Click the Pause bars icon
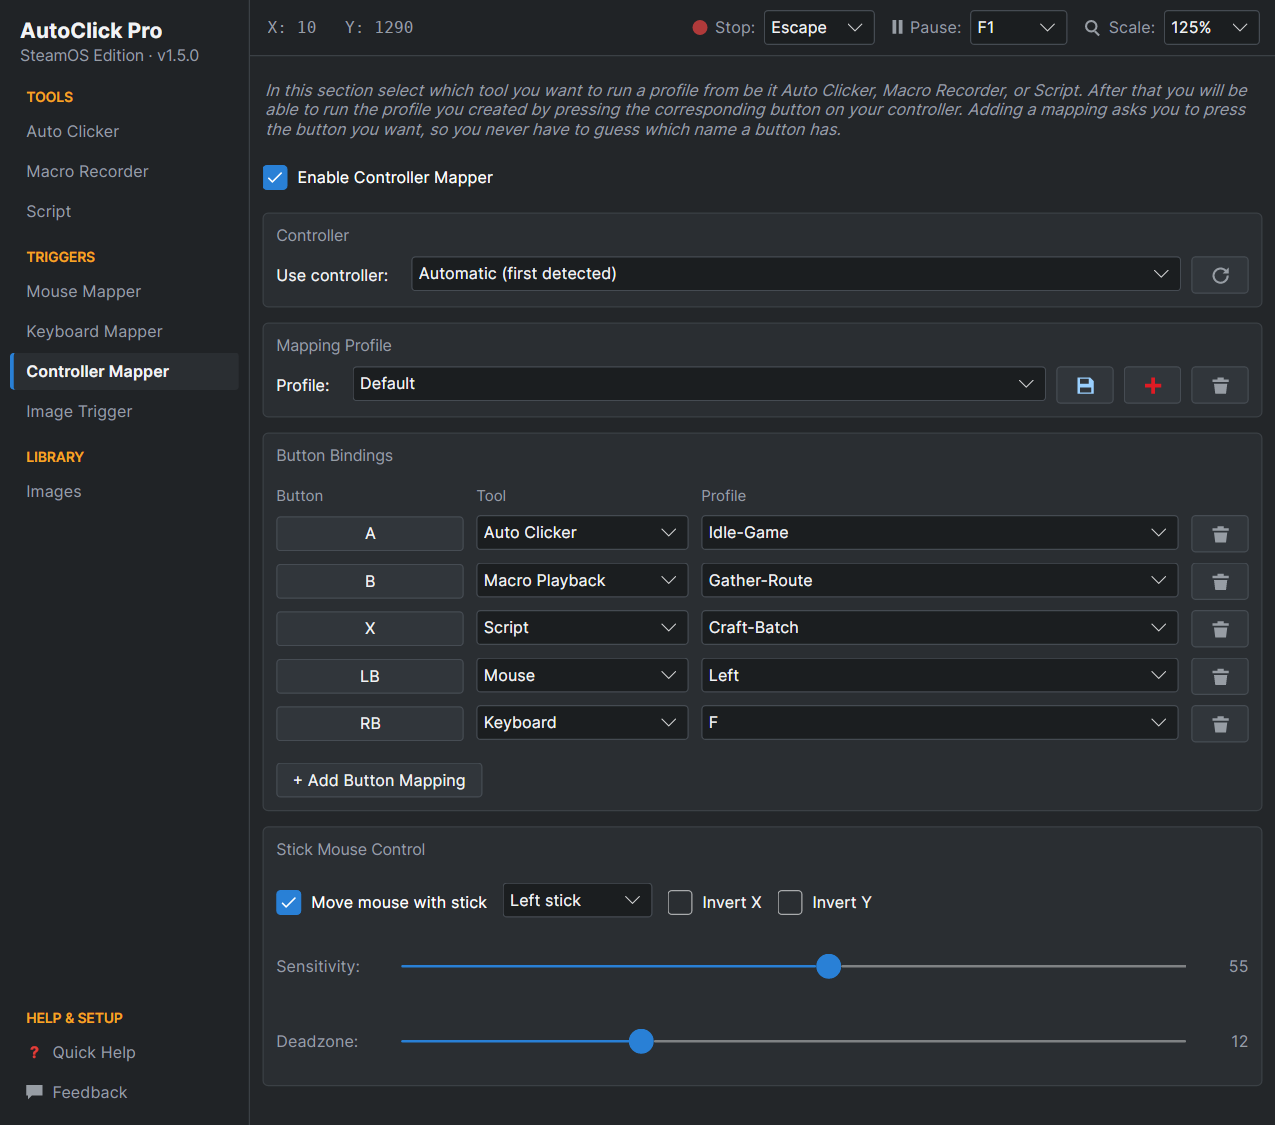 [x=897, y=28]
